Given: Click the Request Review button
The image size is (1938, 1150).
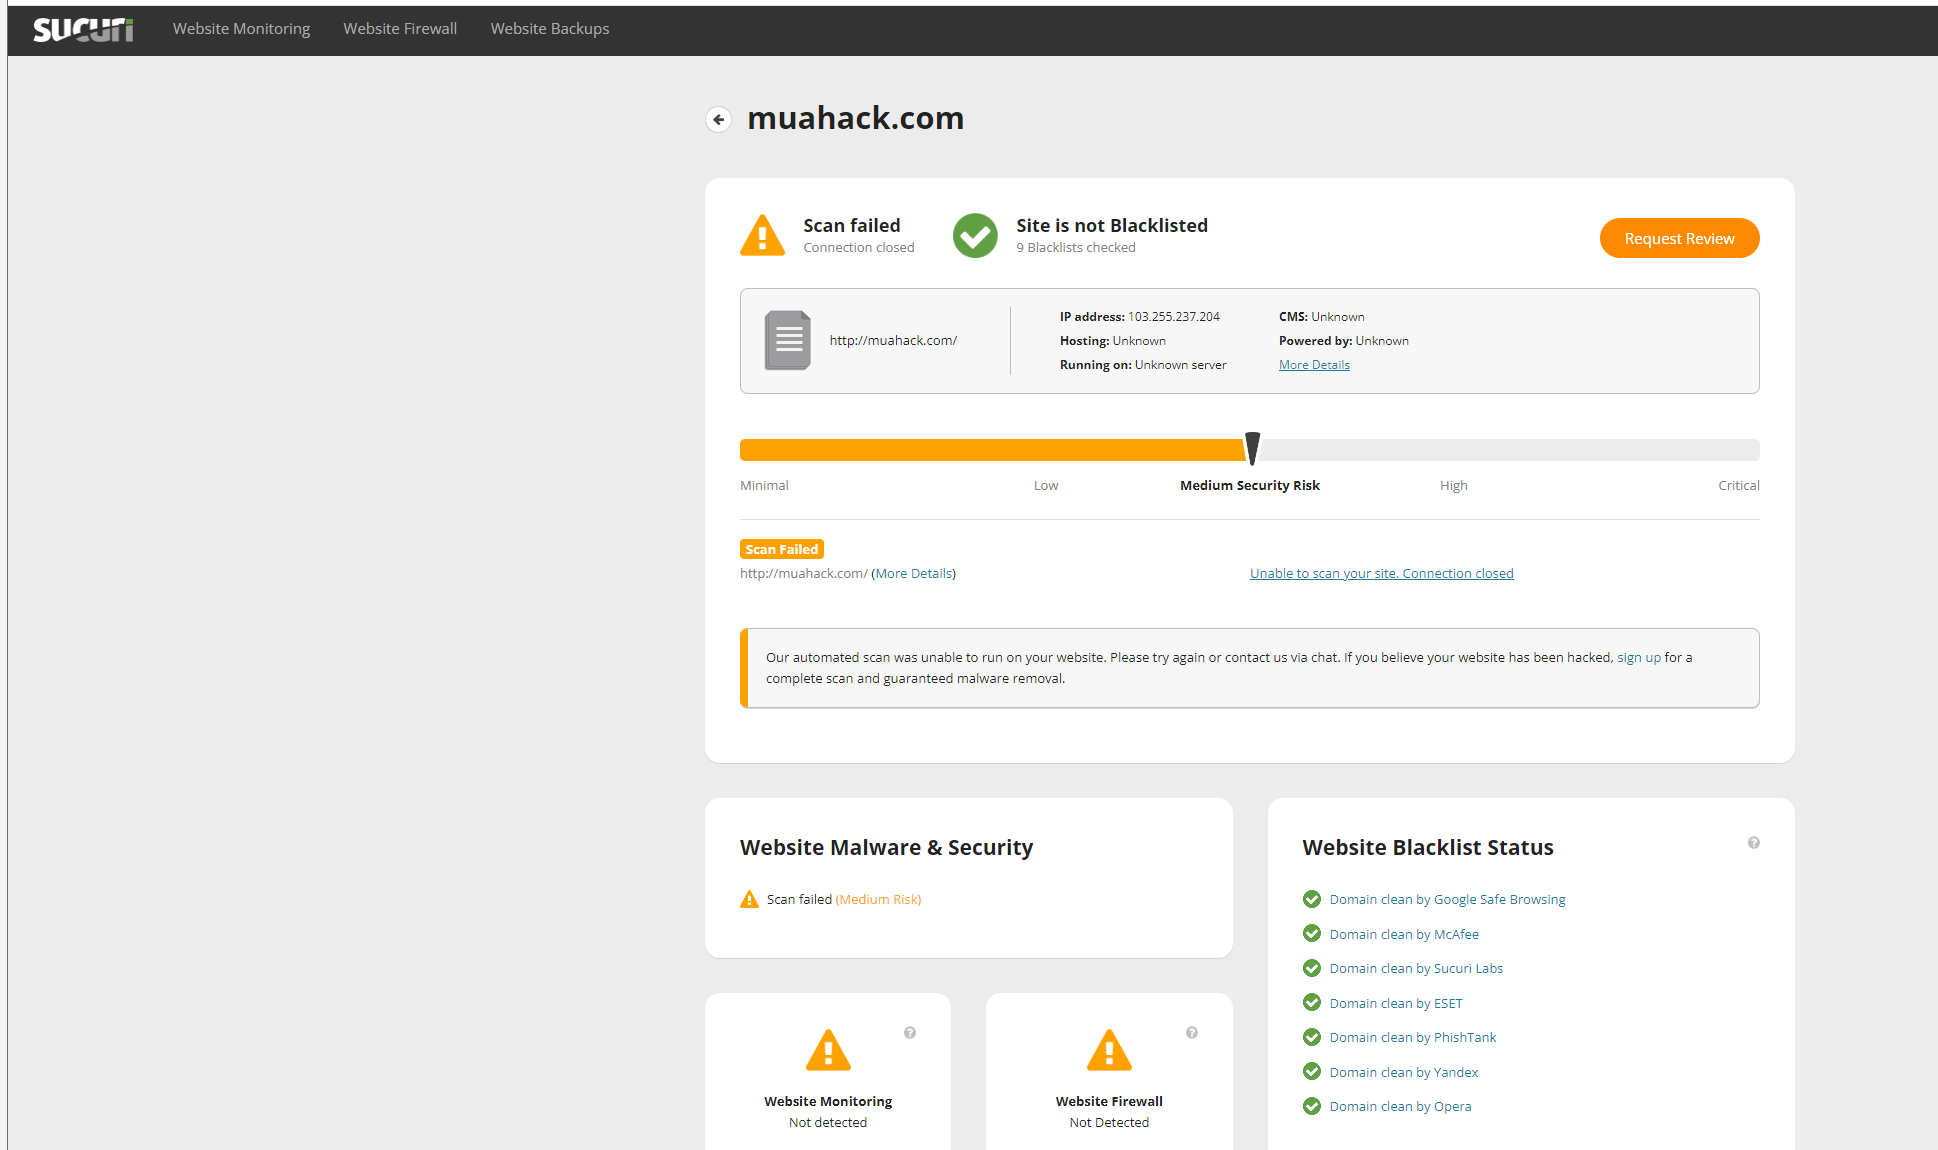Looking at the screenshot, I should pyautogui.click(x=1679, y=238).
